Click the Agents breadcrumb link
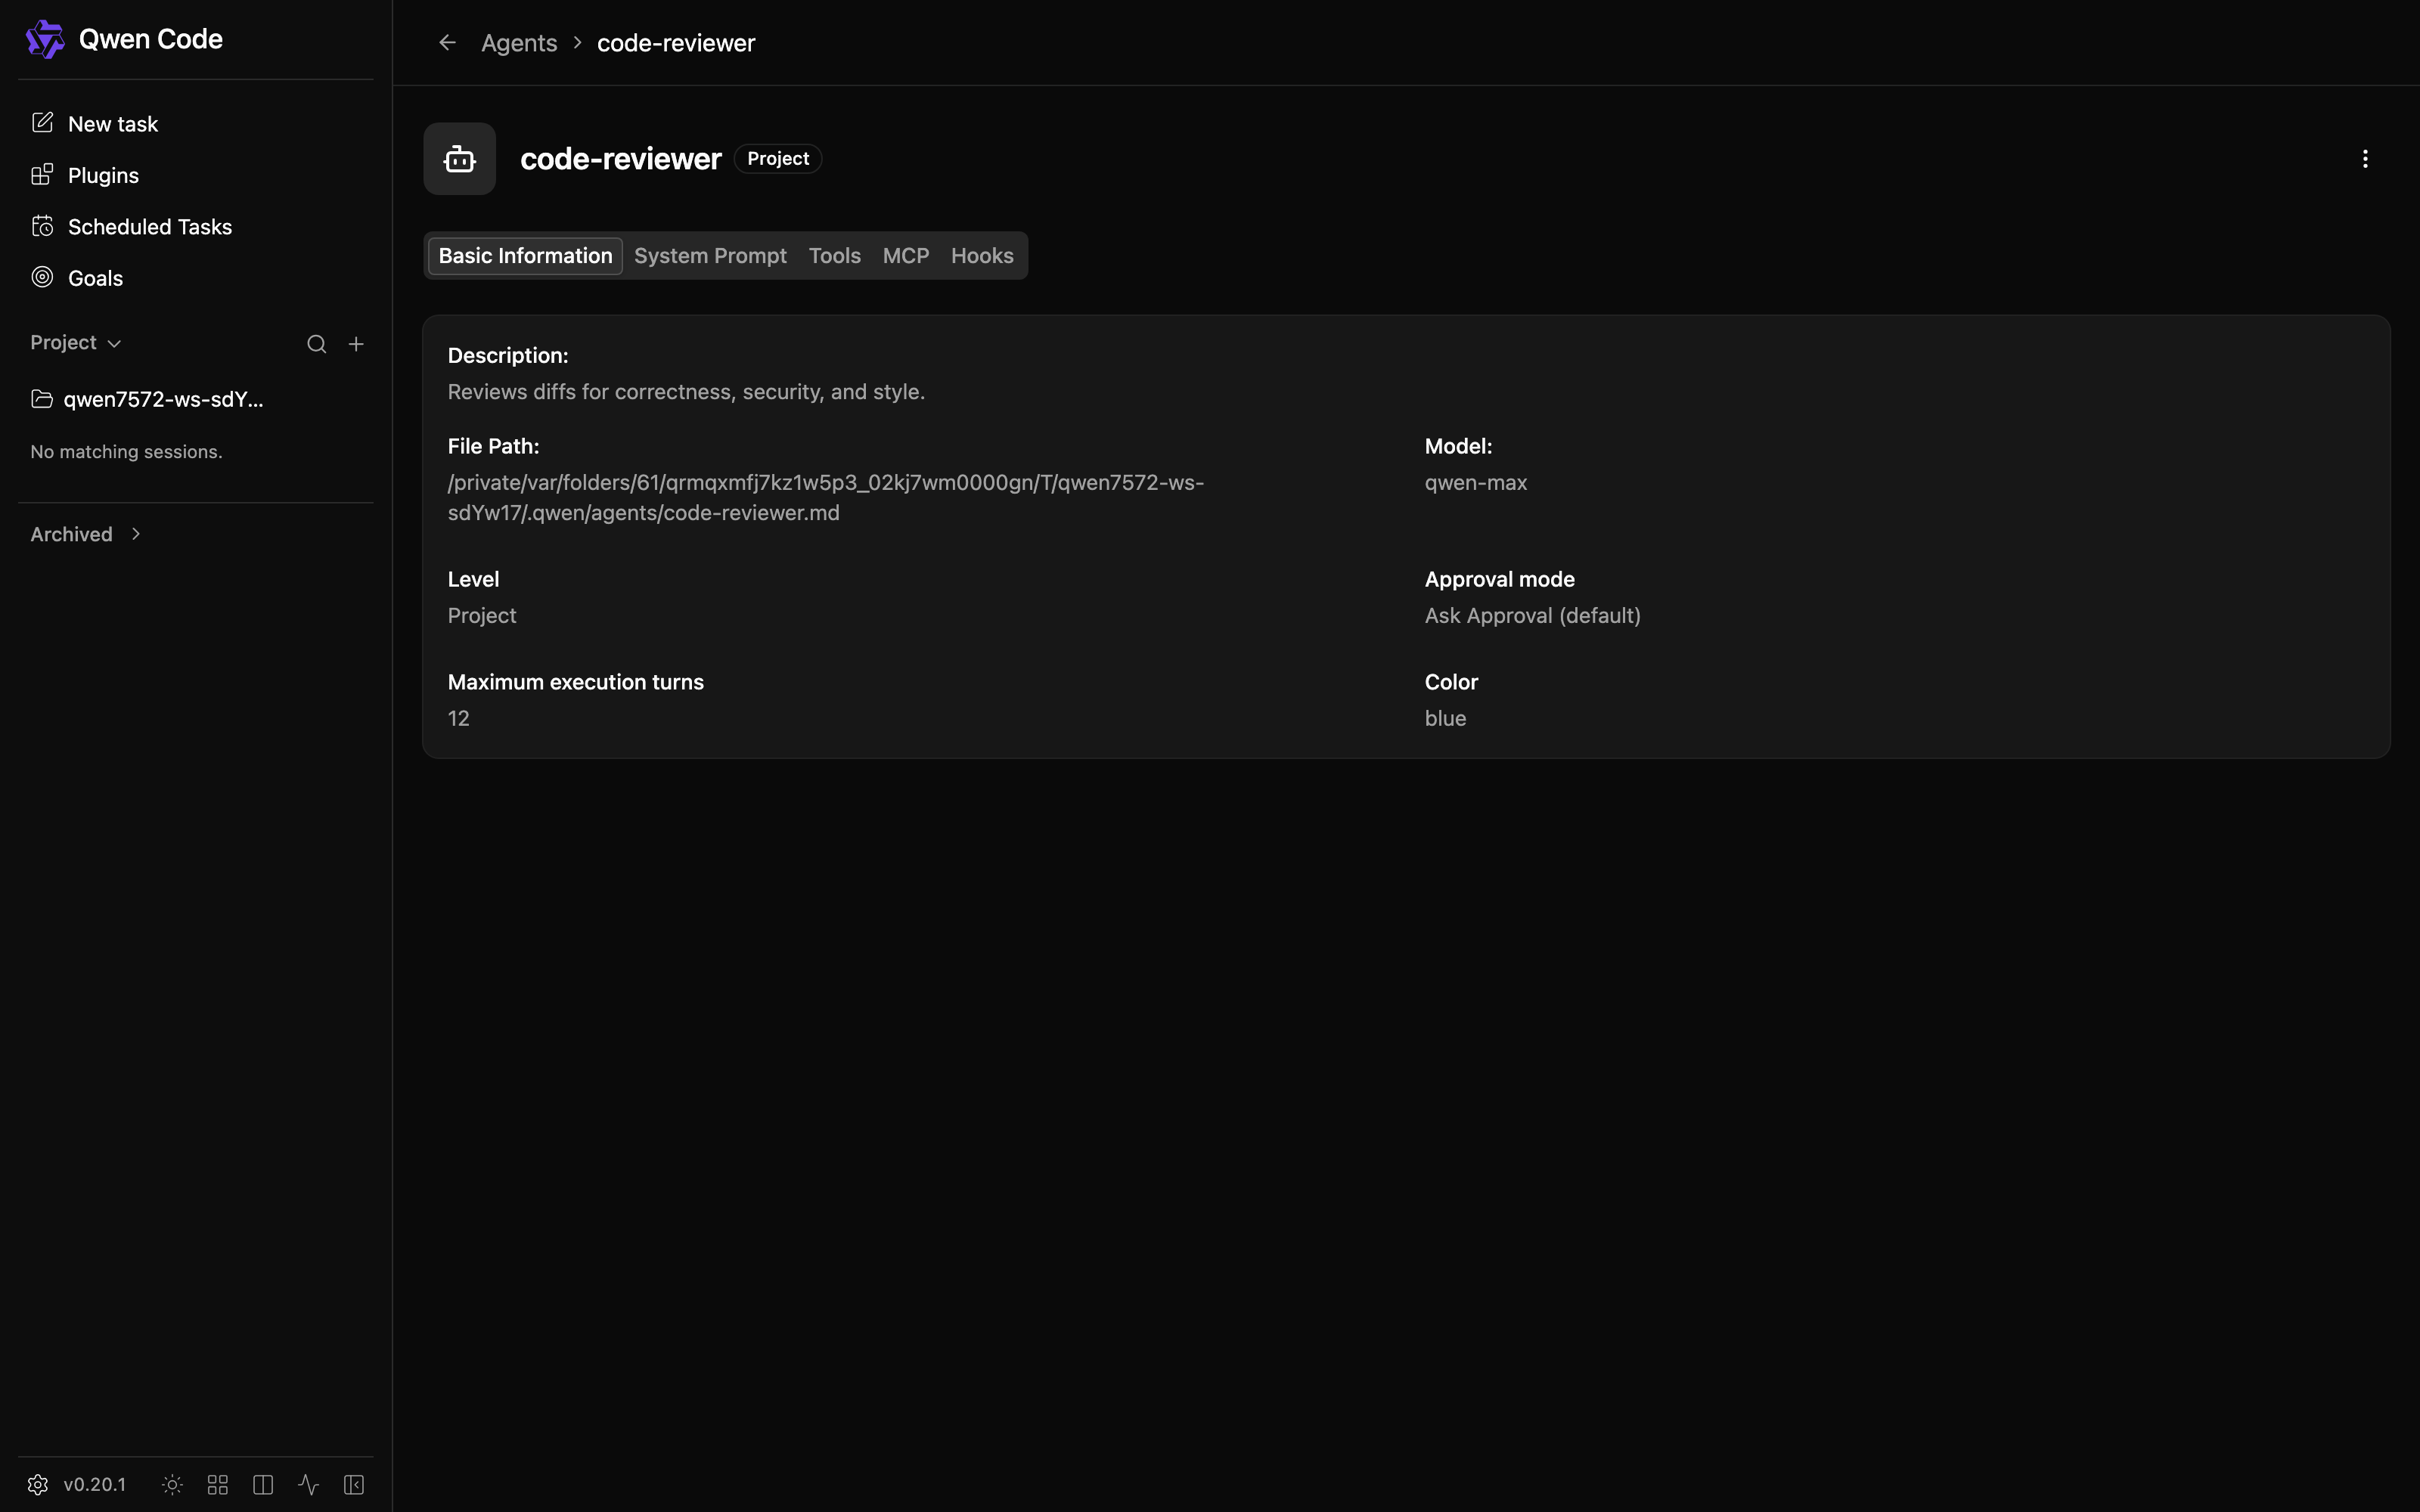The width and height of the screenshot is (2420, 1512). pos(519,43)
